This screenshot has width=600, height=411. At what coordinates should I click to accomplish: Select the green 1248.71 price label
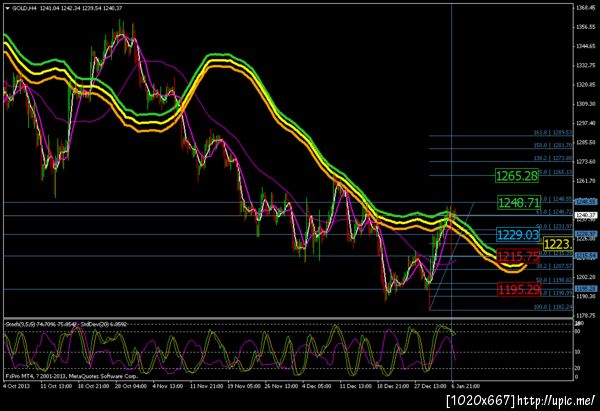coord(519,202)
